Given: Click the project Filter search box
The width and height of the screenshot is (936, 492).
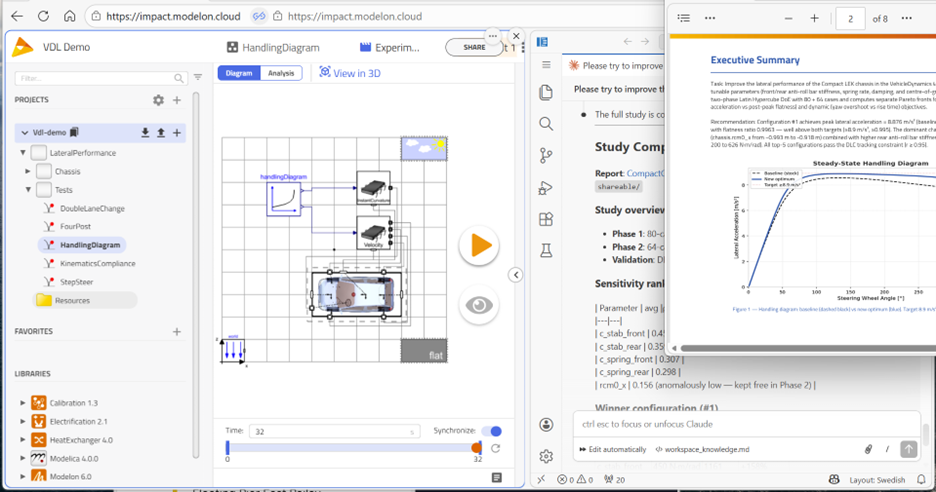Looking at the screenshot, I should pyautogui.click(x=100, y=78).
